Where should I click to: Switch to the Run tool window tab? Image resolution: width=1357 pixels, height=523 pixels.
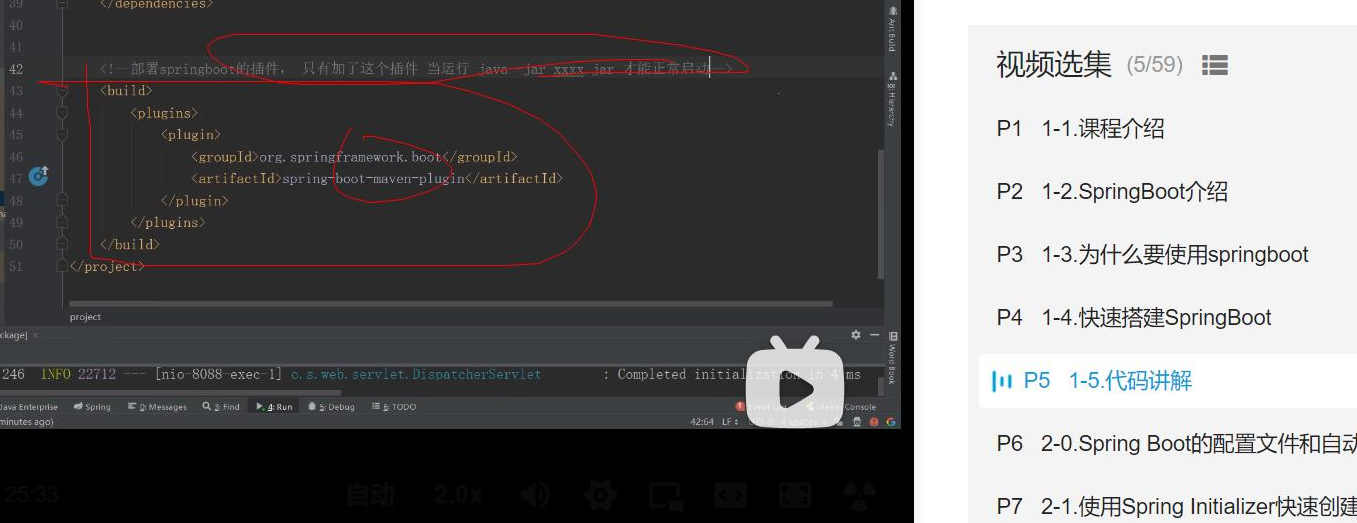pos(274,407)
